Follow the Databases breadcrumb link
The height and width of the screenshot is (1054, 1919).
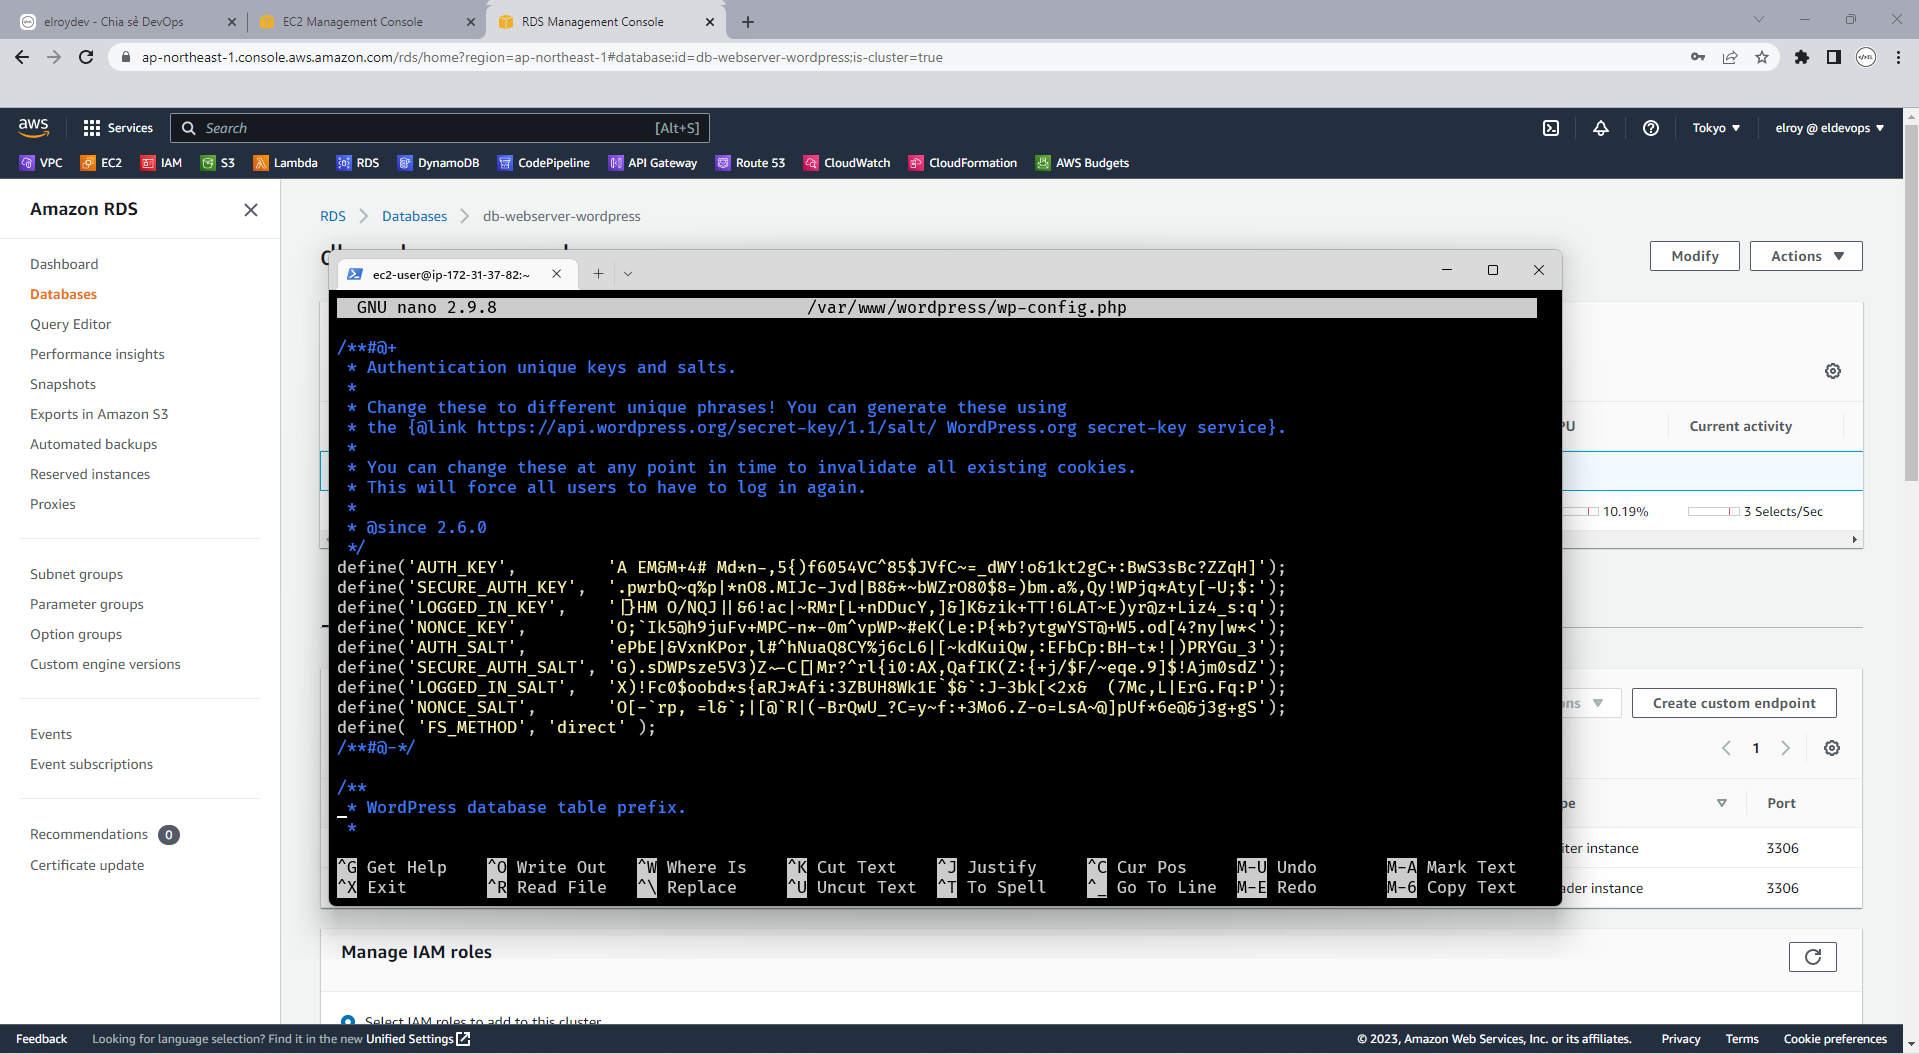(414, 216)
